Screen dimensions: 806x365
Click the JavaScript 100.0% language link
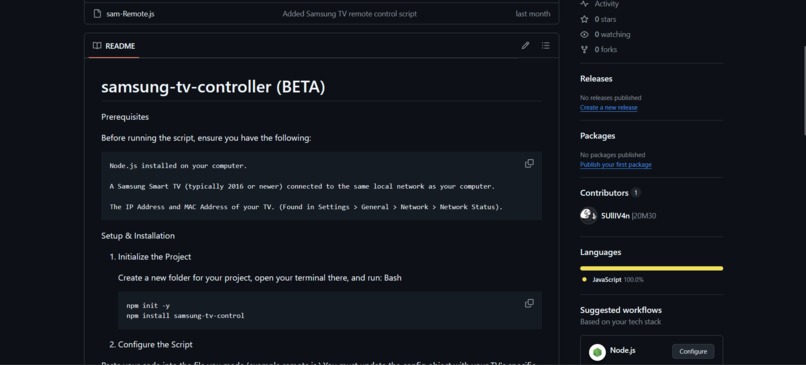tap(618, 280)
